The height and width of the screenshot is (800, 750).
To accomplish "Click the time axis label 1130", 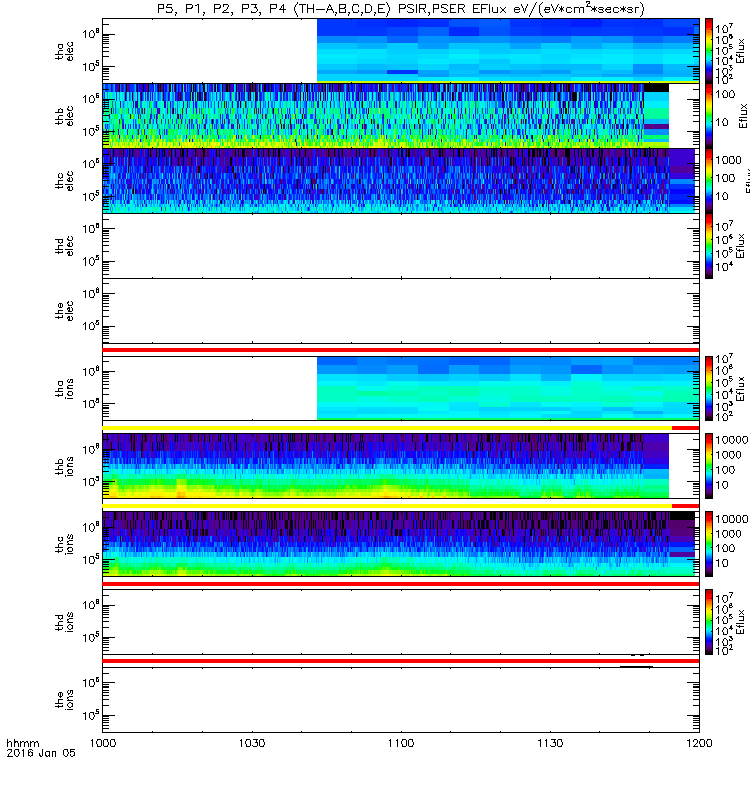I will tap(550, 743).
